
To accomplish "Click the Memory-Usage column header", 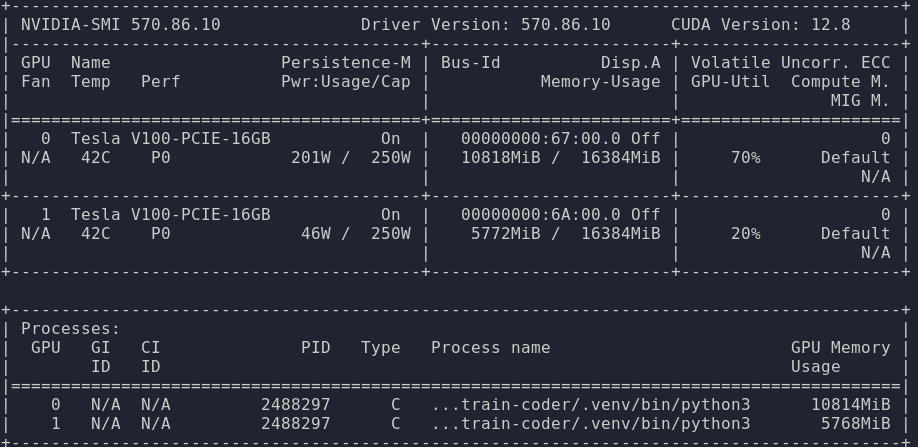I will (601, 81).
